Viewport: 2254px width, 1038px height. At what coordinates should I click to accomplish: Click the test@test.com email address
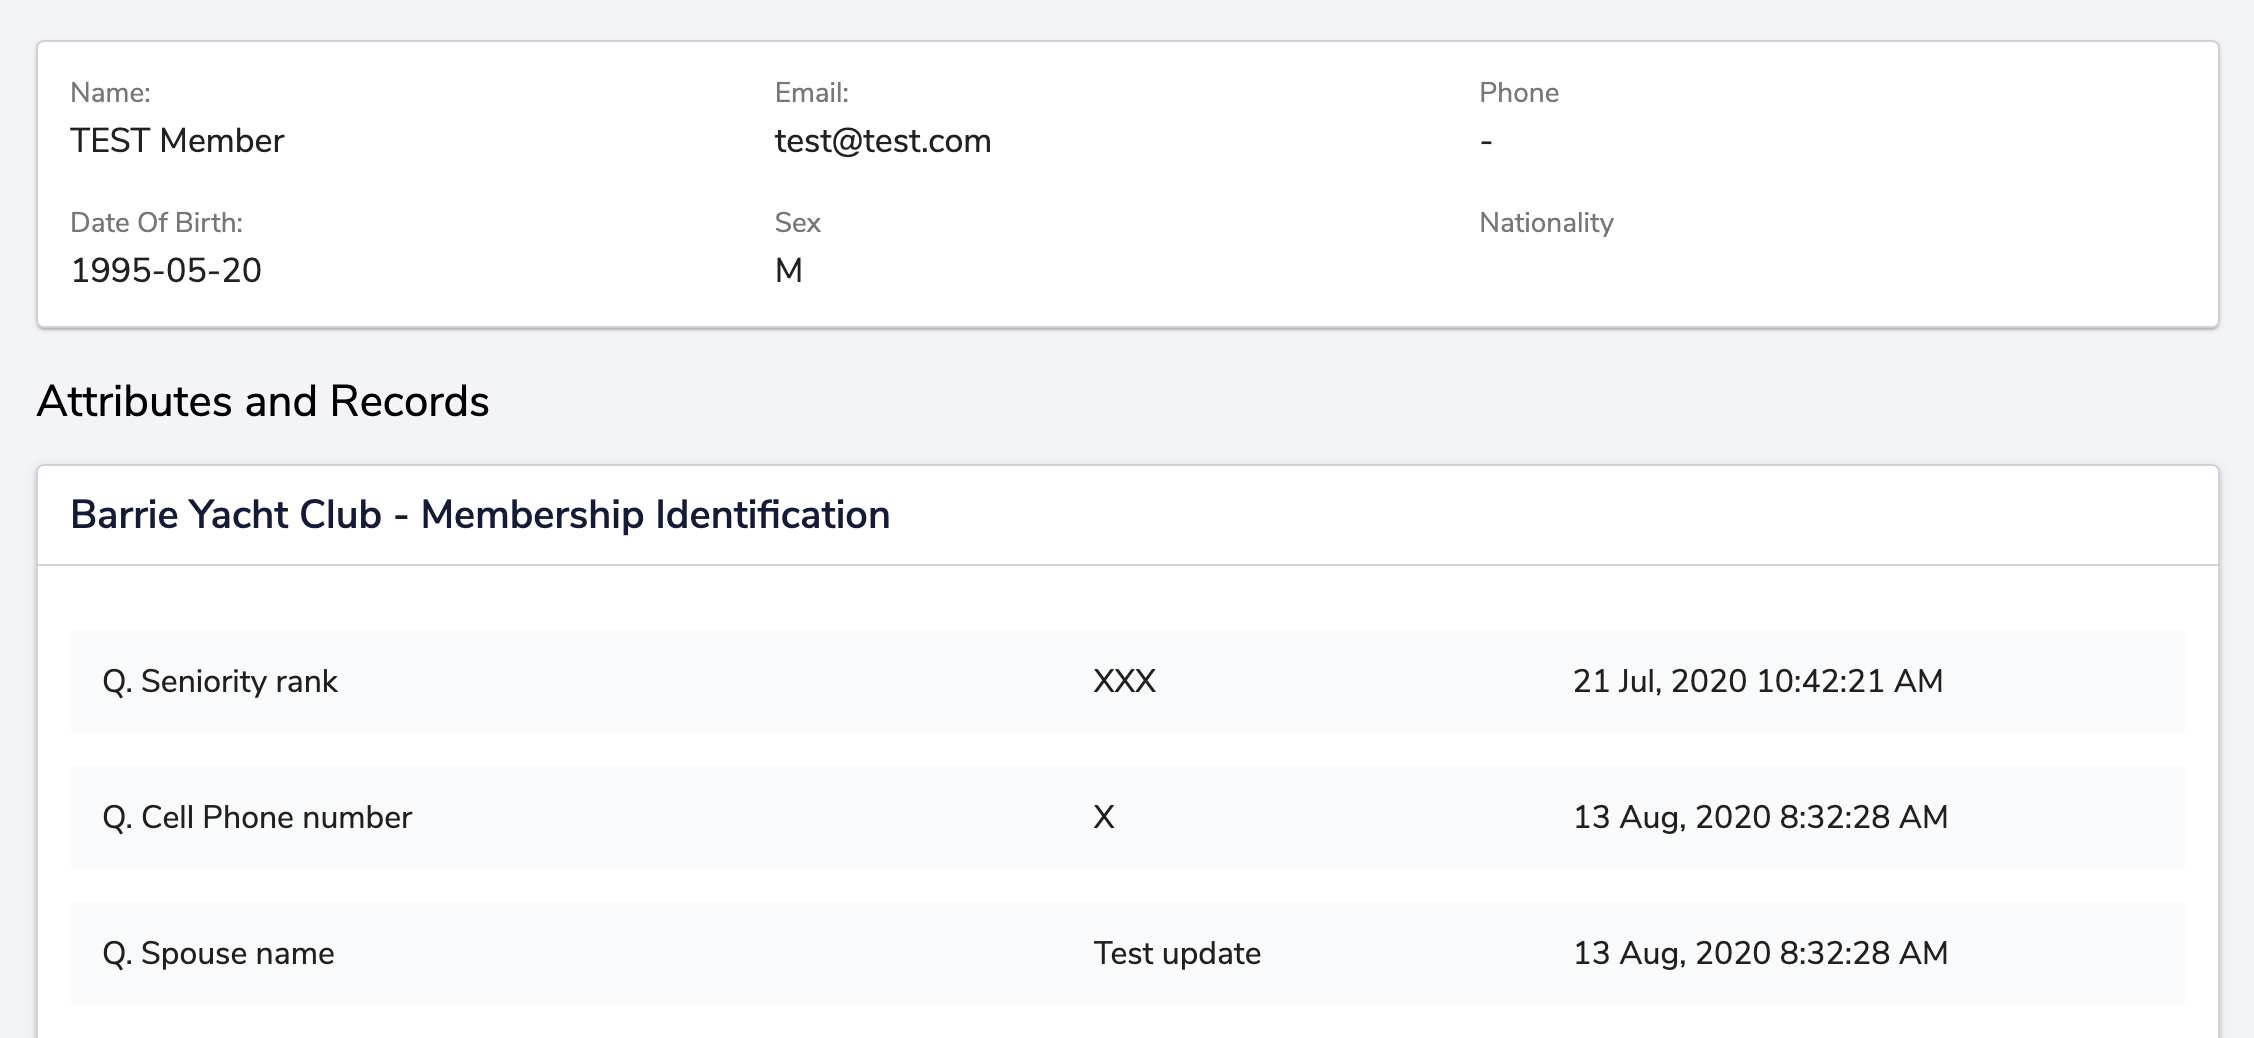[882, 141]
